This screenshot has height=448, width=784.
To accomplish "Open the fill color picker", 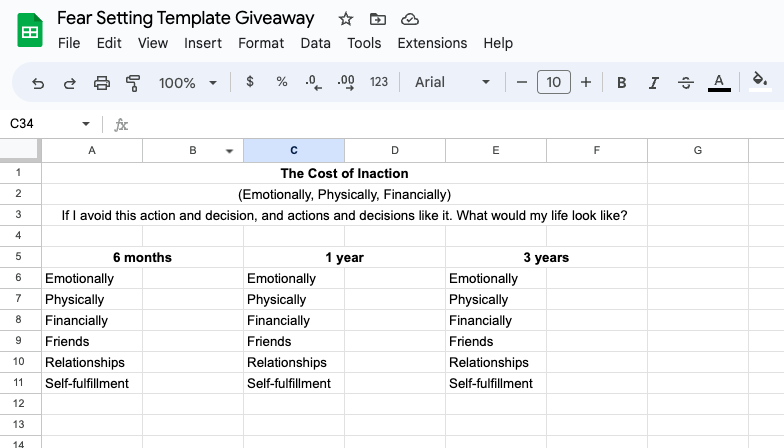I will [x=759, y=82].
